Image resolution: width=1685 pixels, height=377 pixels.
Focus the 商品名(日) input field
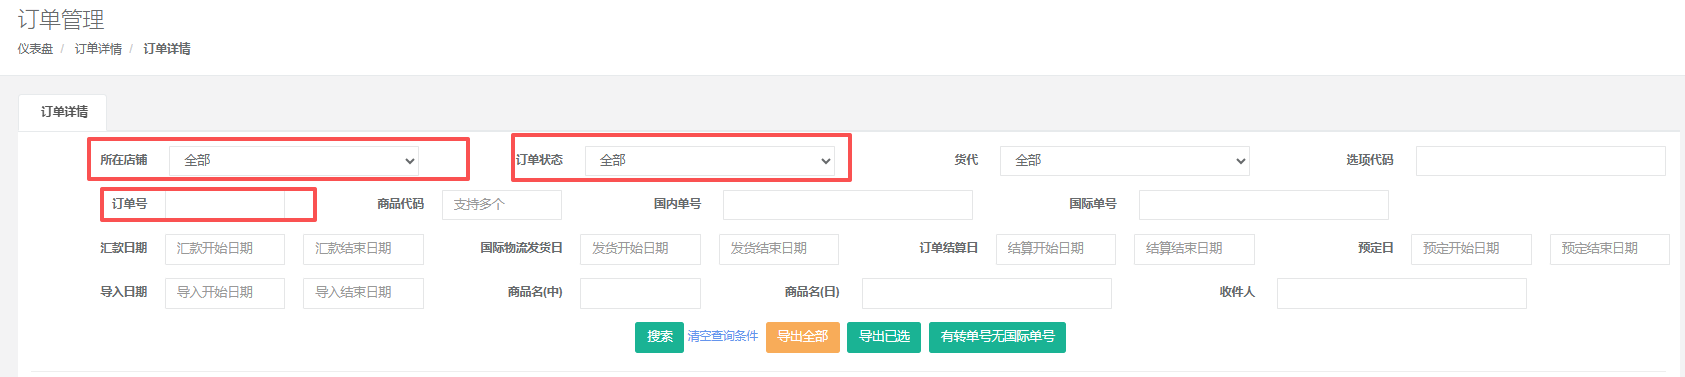pos(987,292)
